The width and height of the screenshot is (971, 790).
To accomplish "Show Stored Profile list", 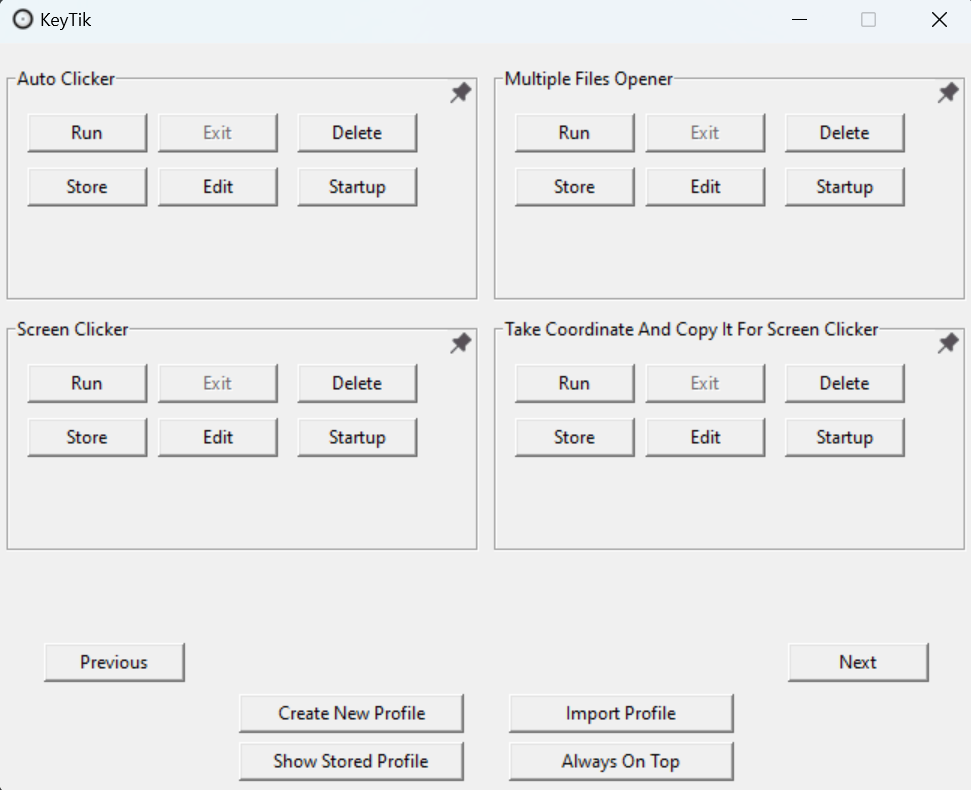I will coord(352,761).
